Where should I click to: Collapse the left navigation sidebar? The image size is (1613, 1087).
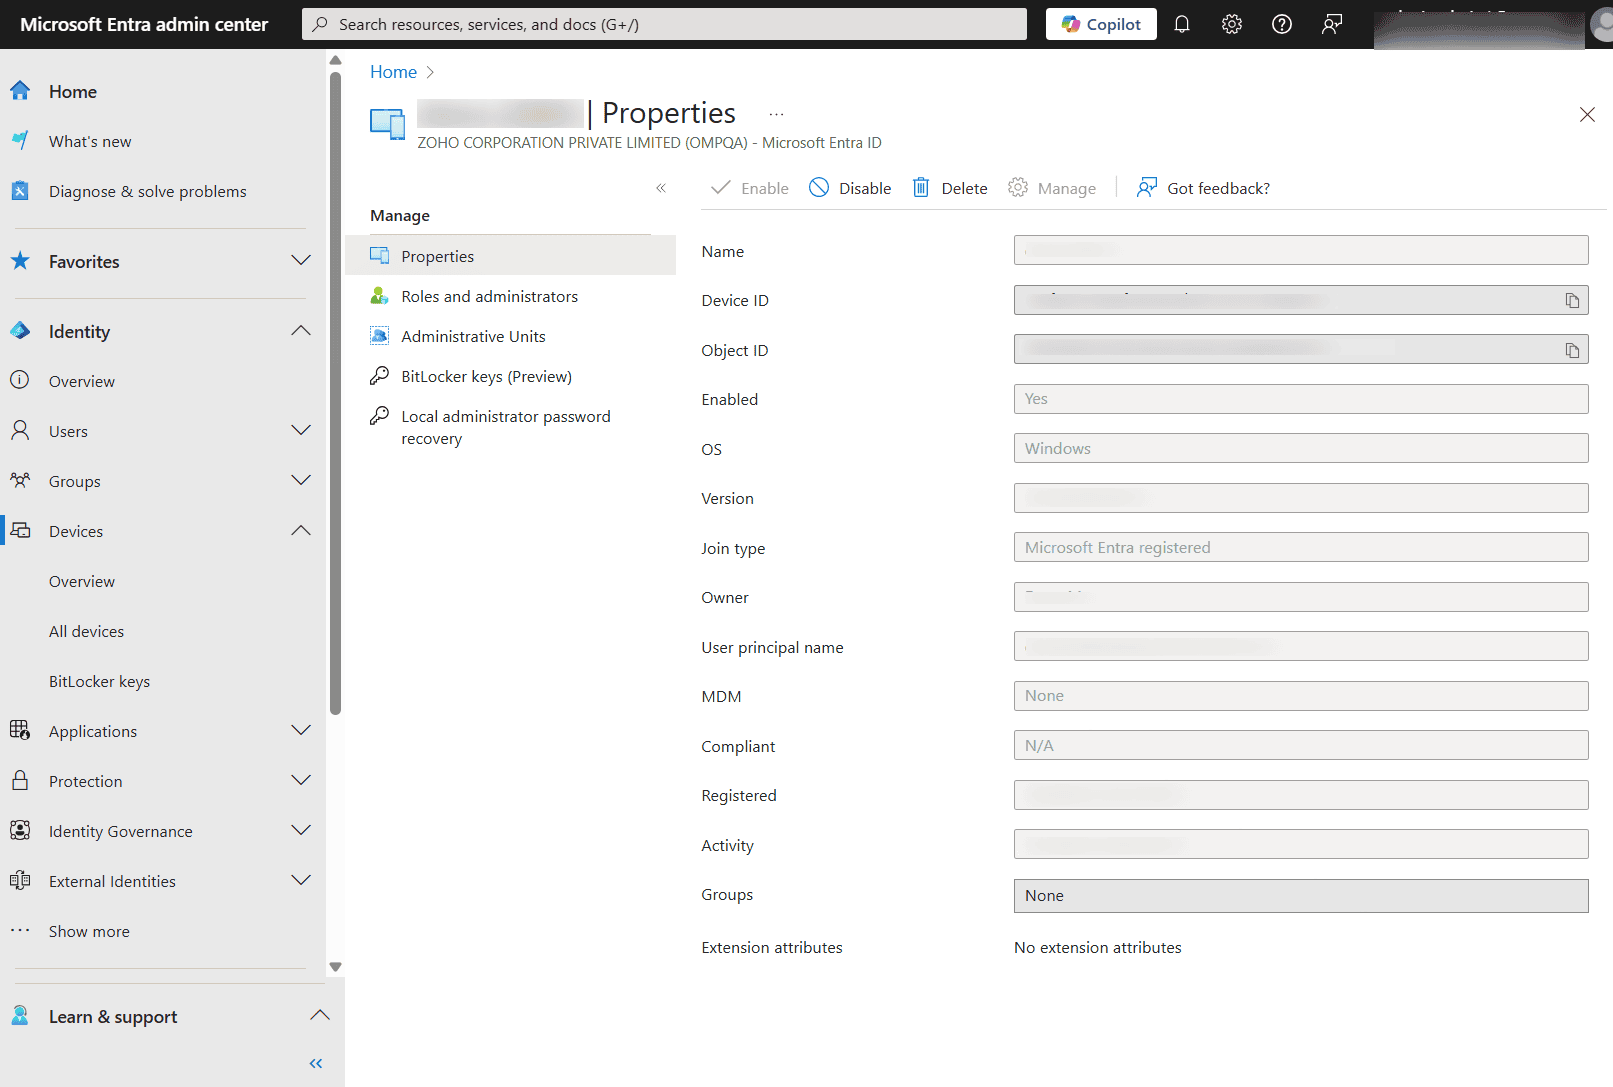316,1063
